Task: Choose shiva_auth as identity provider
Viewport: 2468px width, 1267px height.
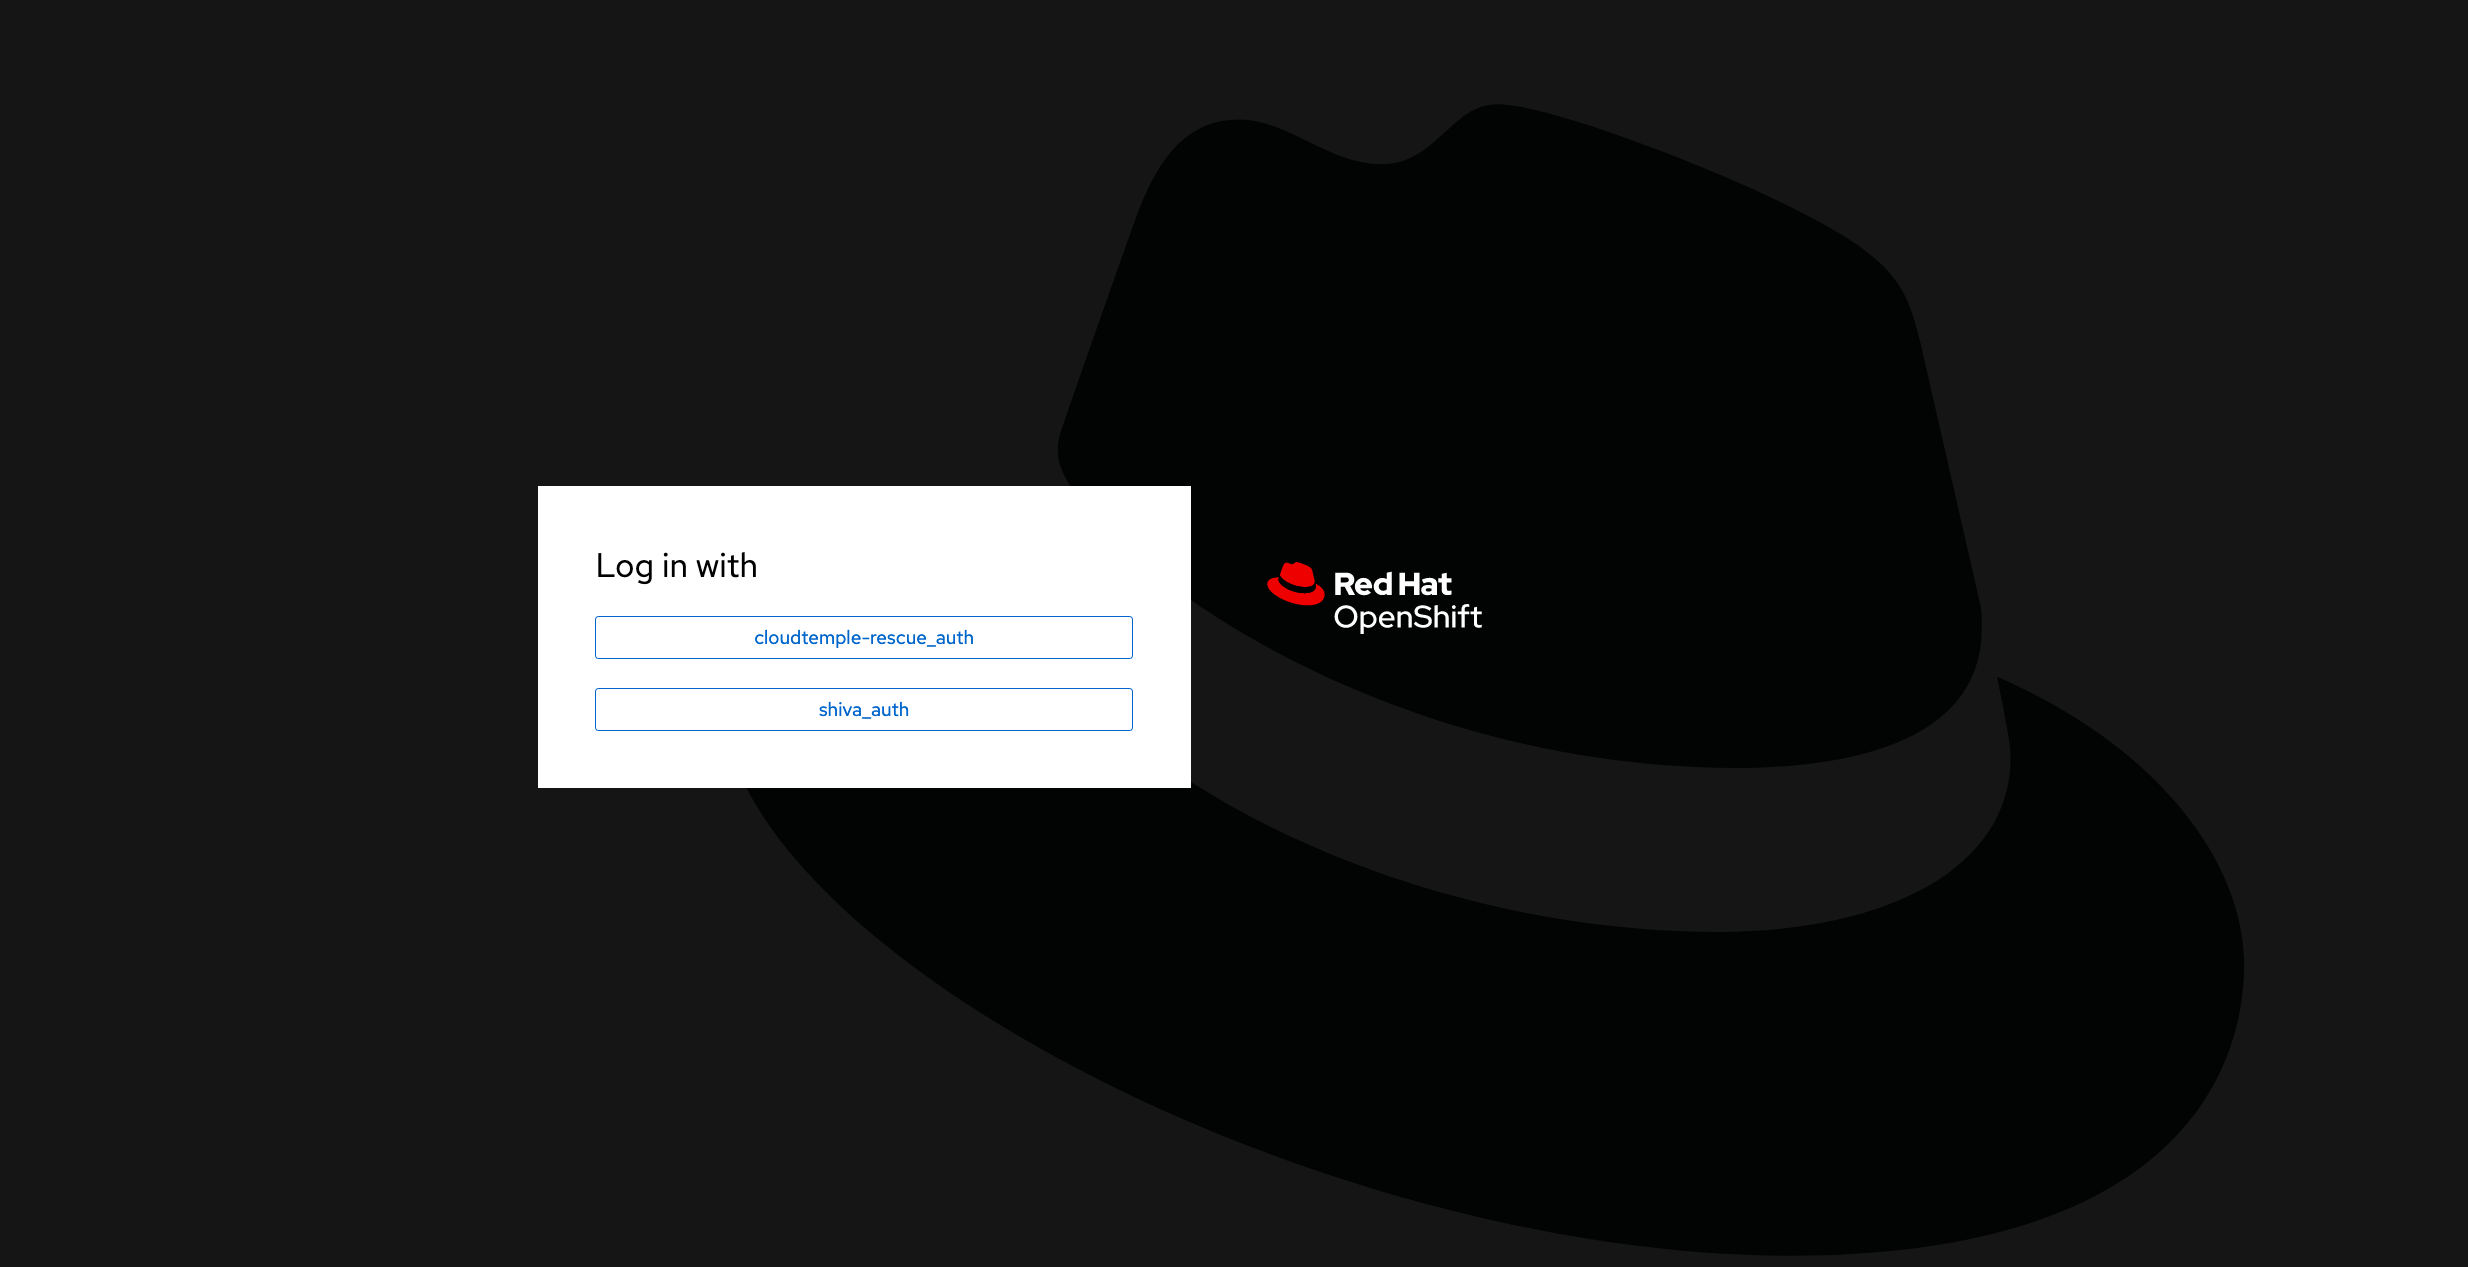Action: pos(863,709)
